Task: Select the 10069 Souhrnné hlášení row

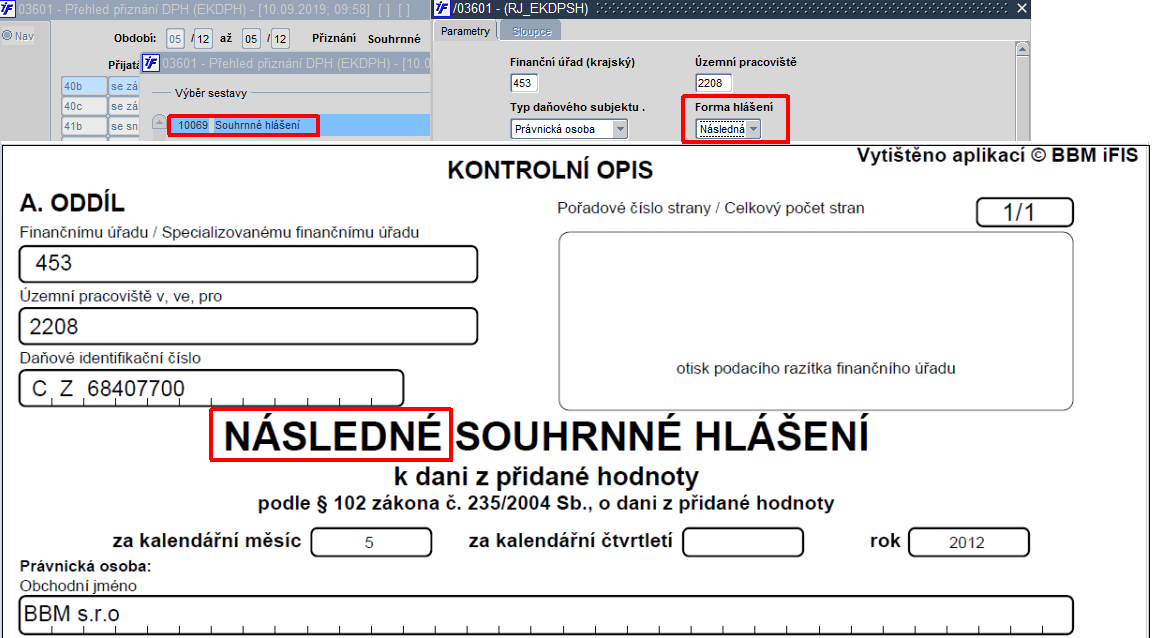Action: click(299, 125)
